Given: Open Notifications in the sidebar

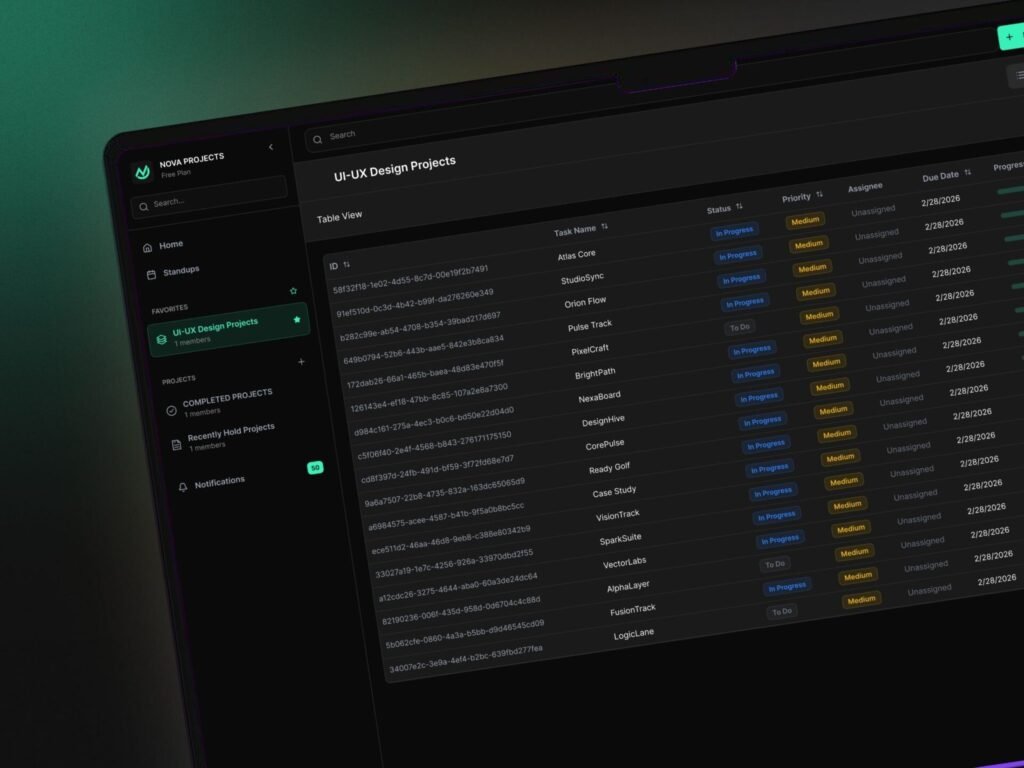Looking at the screenshot, I should click(219, 483).
